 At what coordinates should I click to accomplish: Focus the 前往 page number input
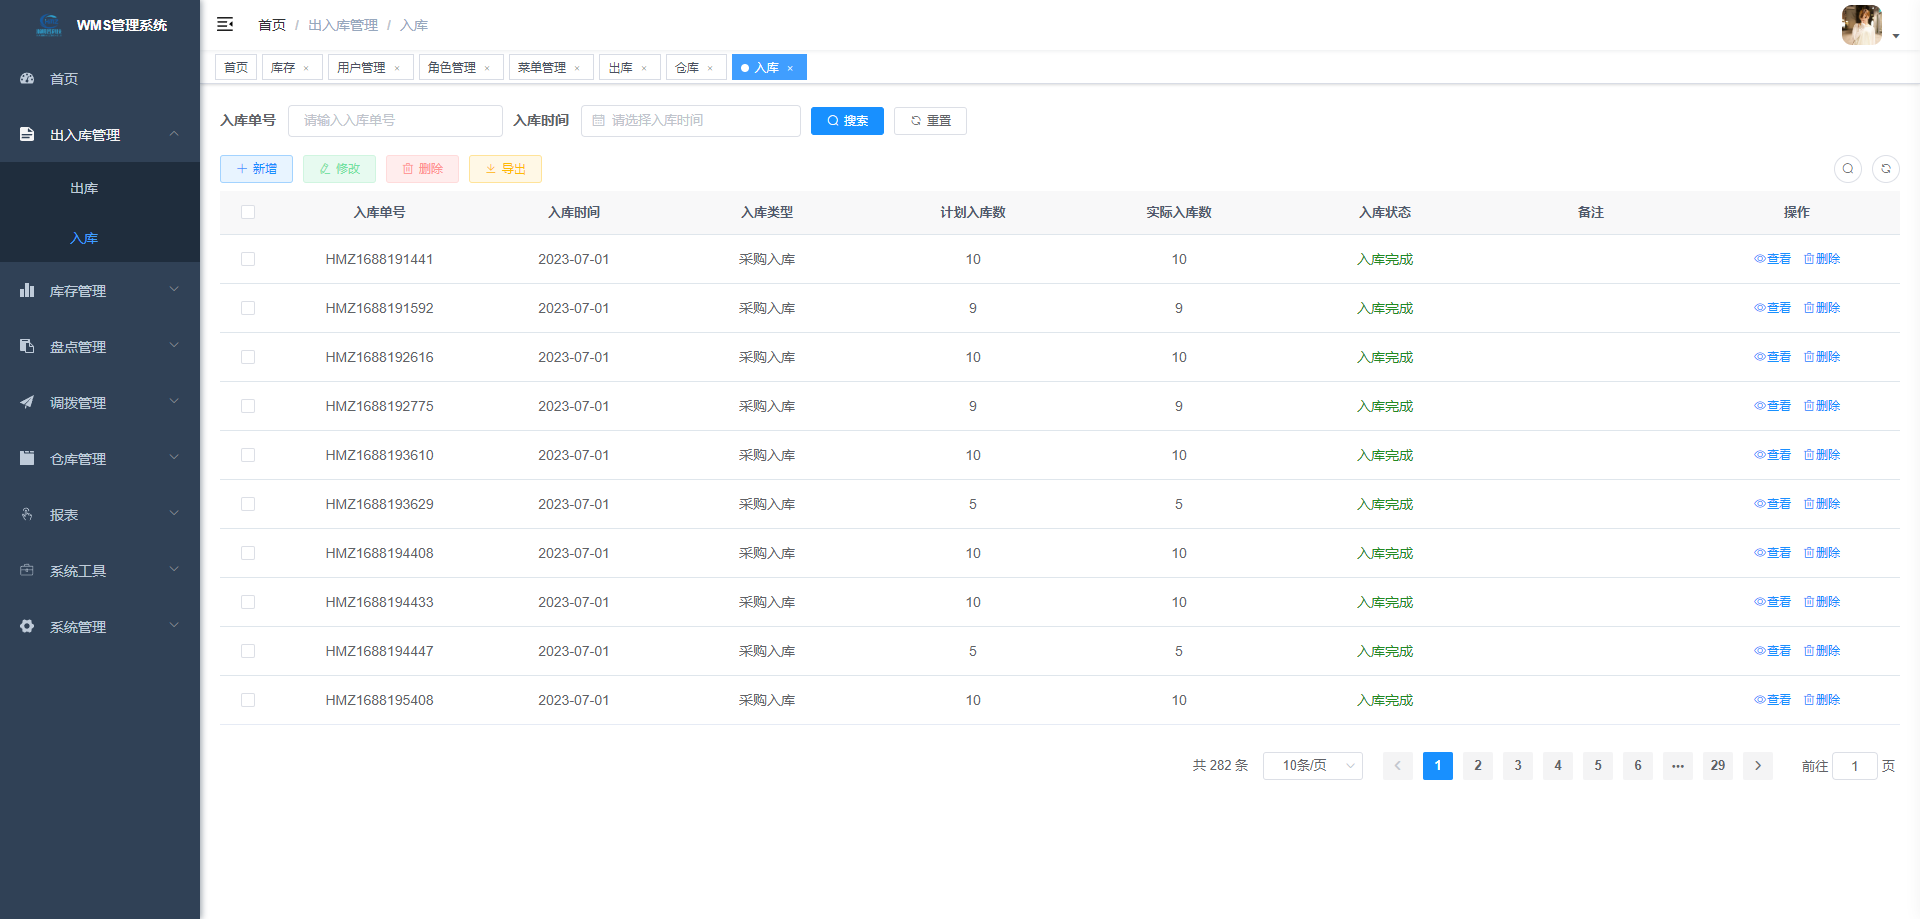coord(1855,766)
